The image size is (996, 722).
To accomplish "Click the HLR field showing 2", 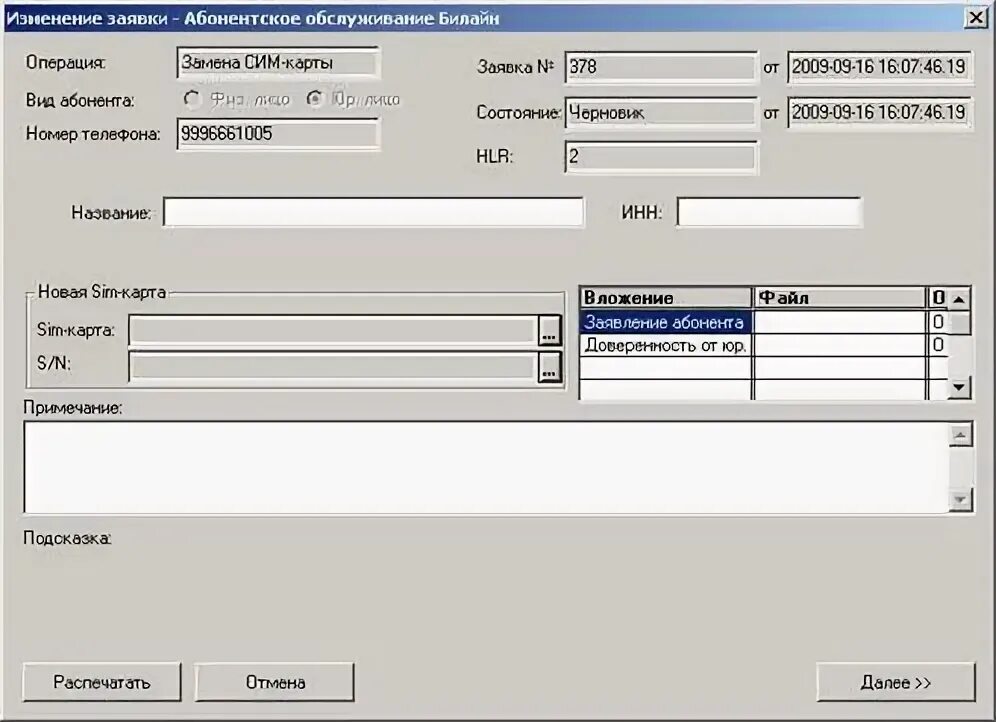I will pos(661,157).
